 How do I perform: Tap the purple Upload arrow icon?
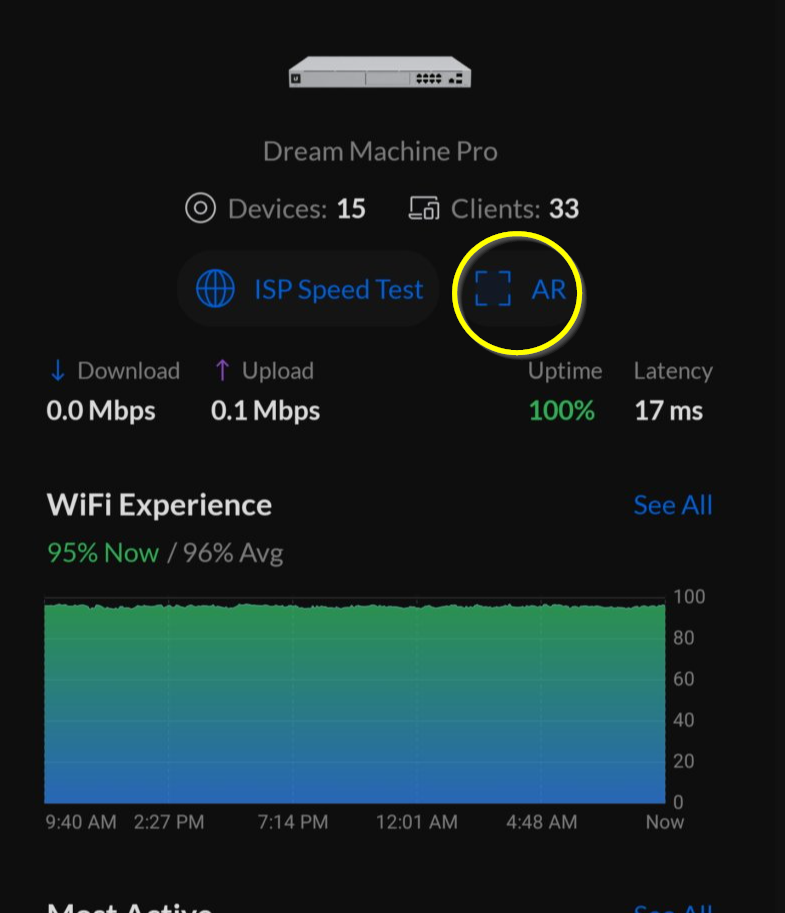click(x=222, y=370)
